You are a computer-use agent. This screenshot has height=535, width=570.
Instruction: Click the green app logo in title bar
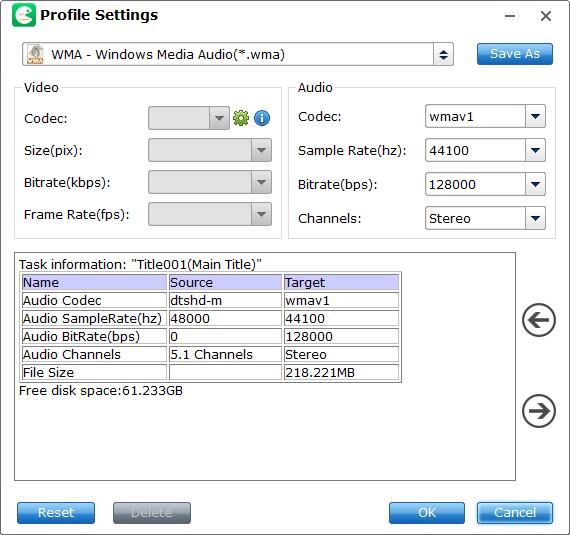click(24, 15)
